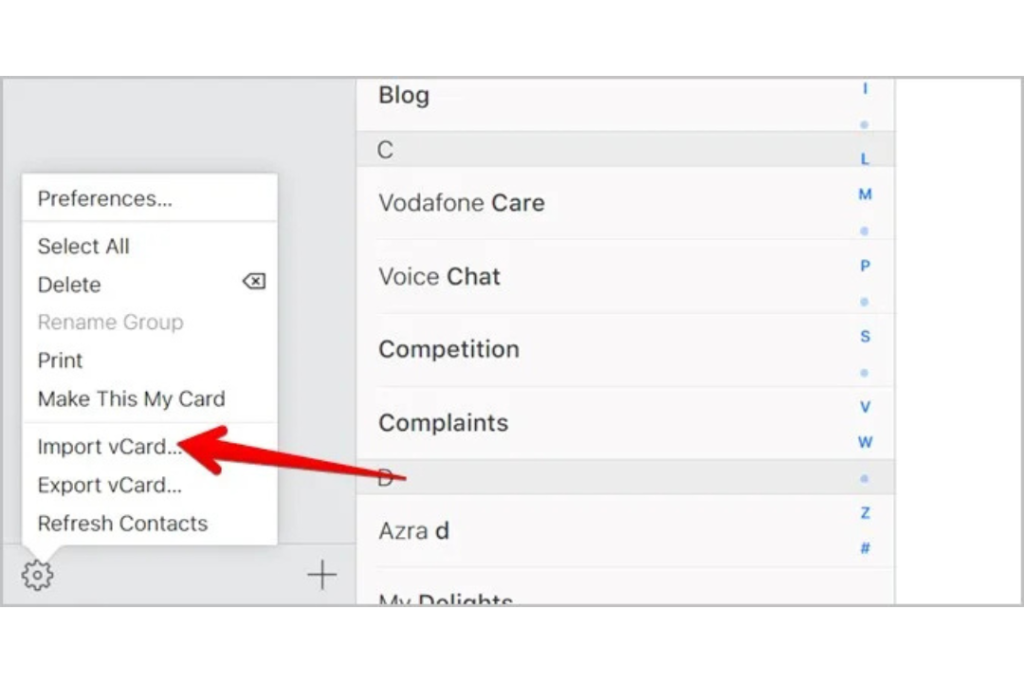Image resolution: width=1024 pixels, height=683 pixels.
Task: Jump to # section in index
Action: click(865, 548)
